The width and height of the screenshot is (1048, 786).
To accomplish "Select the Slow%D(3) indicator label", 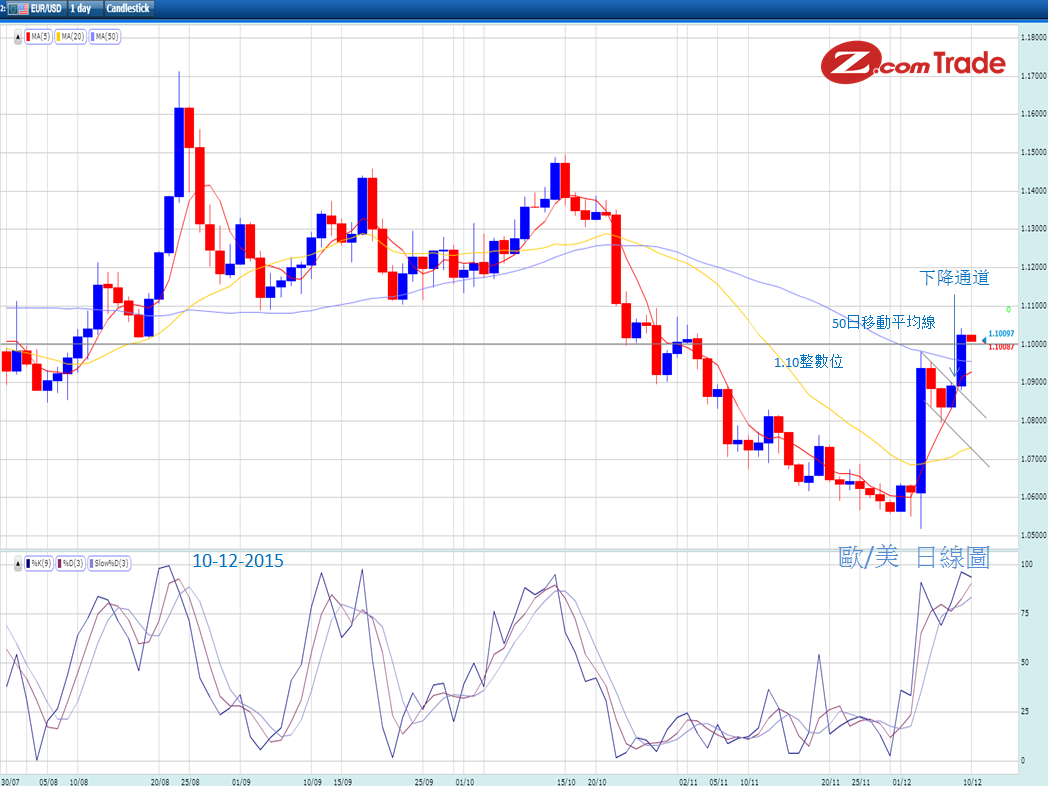I will click(x=109, y=563).
